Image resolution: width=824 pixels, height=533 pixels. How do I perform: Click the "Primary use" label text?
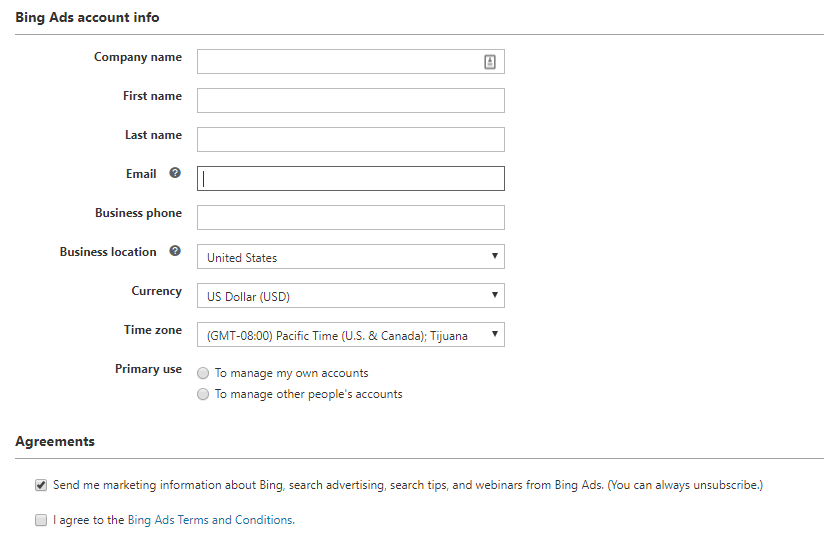148,369
